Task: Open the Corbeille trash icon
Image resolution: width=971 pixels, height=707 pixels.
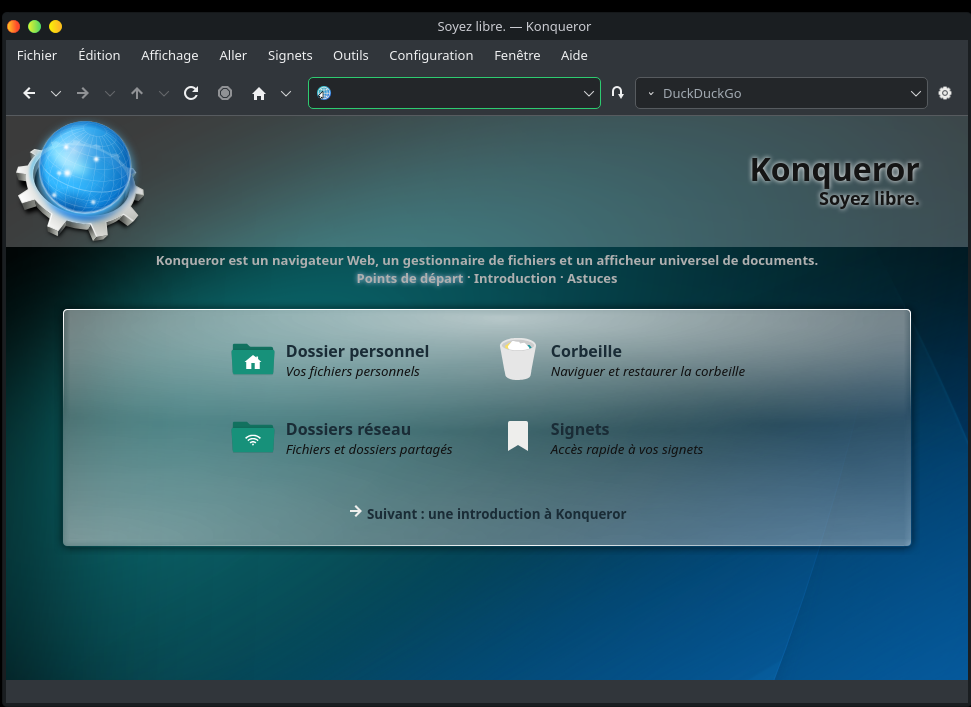Action: [x=517, y=360]
